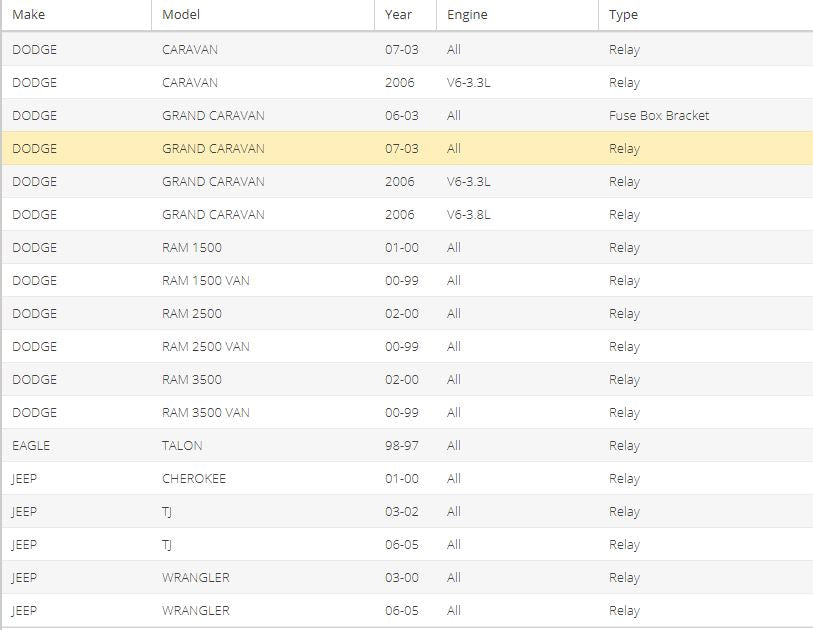Select the Jeep Wrangler 03-00 row
The height and width of the screenshot is (630, 813).
point(408,577)
